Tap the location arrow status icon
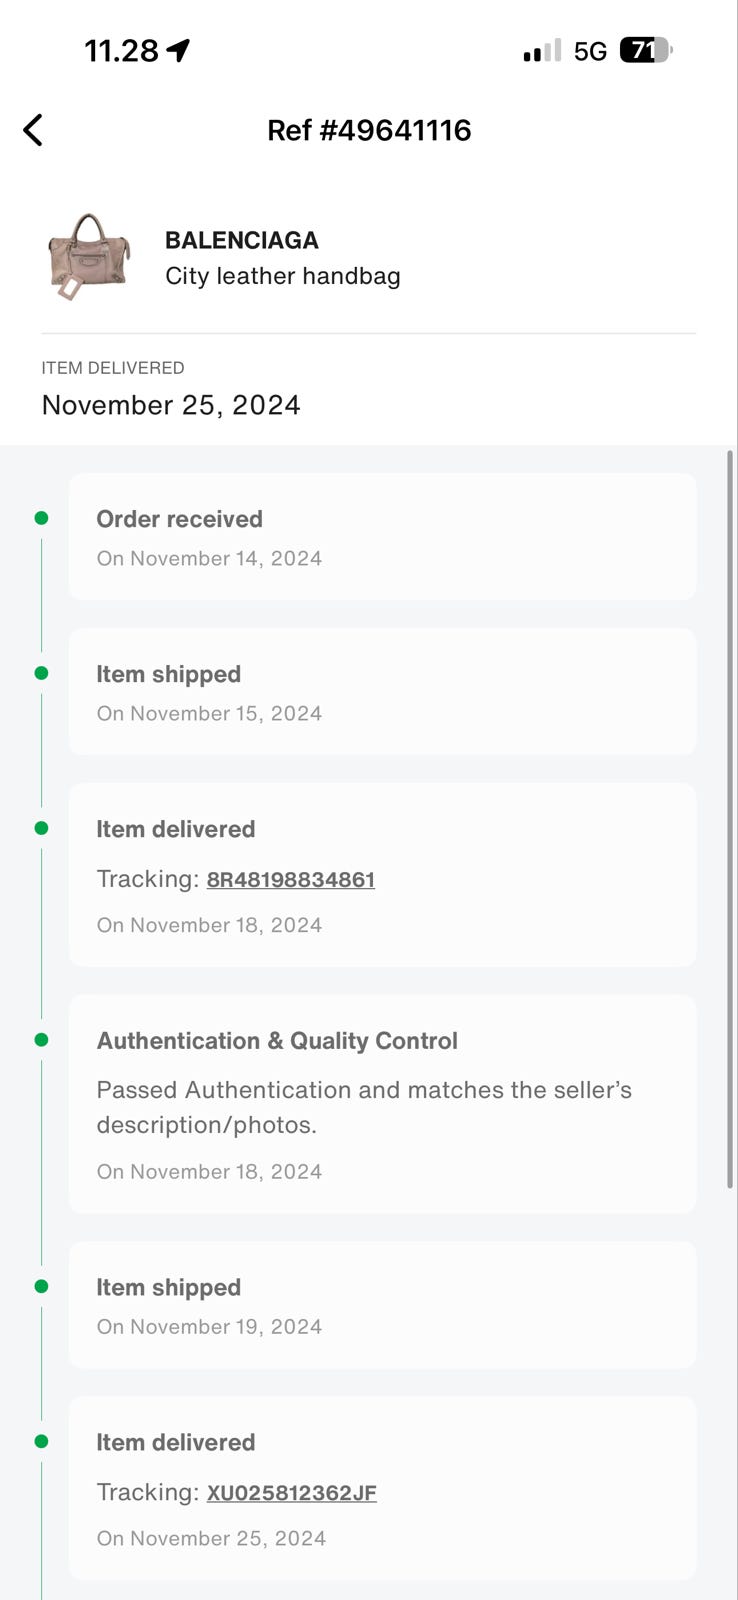738x1600 pixels. tap(178, 50)
